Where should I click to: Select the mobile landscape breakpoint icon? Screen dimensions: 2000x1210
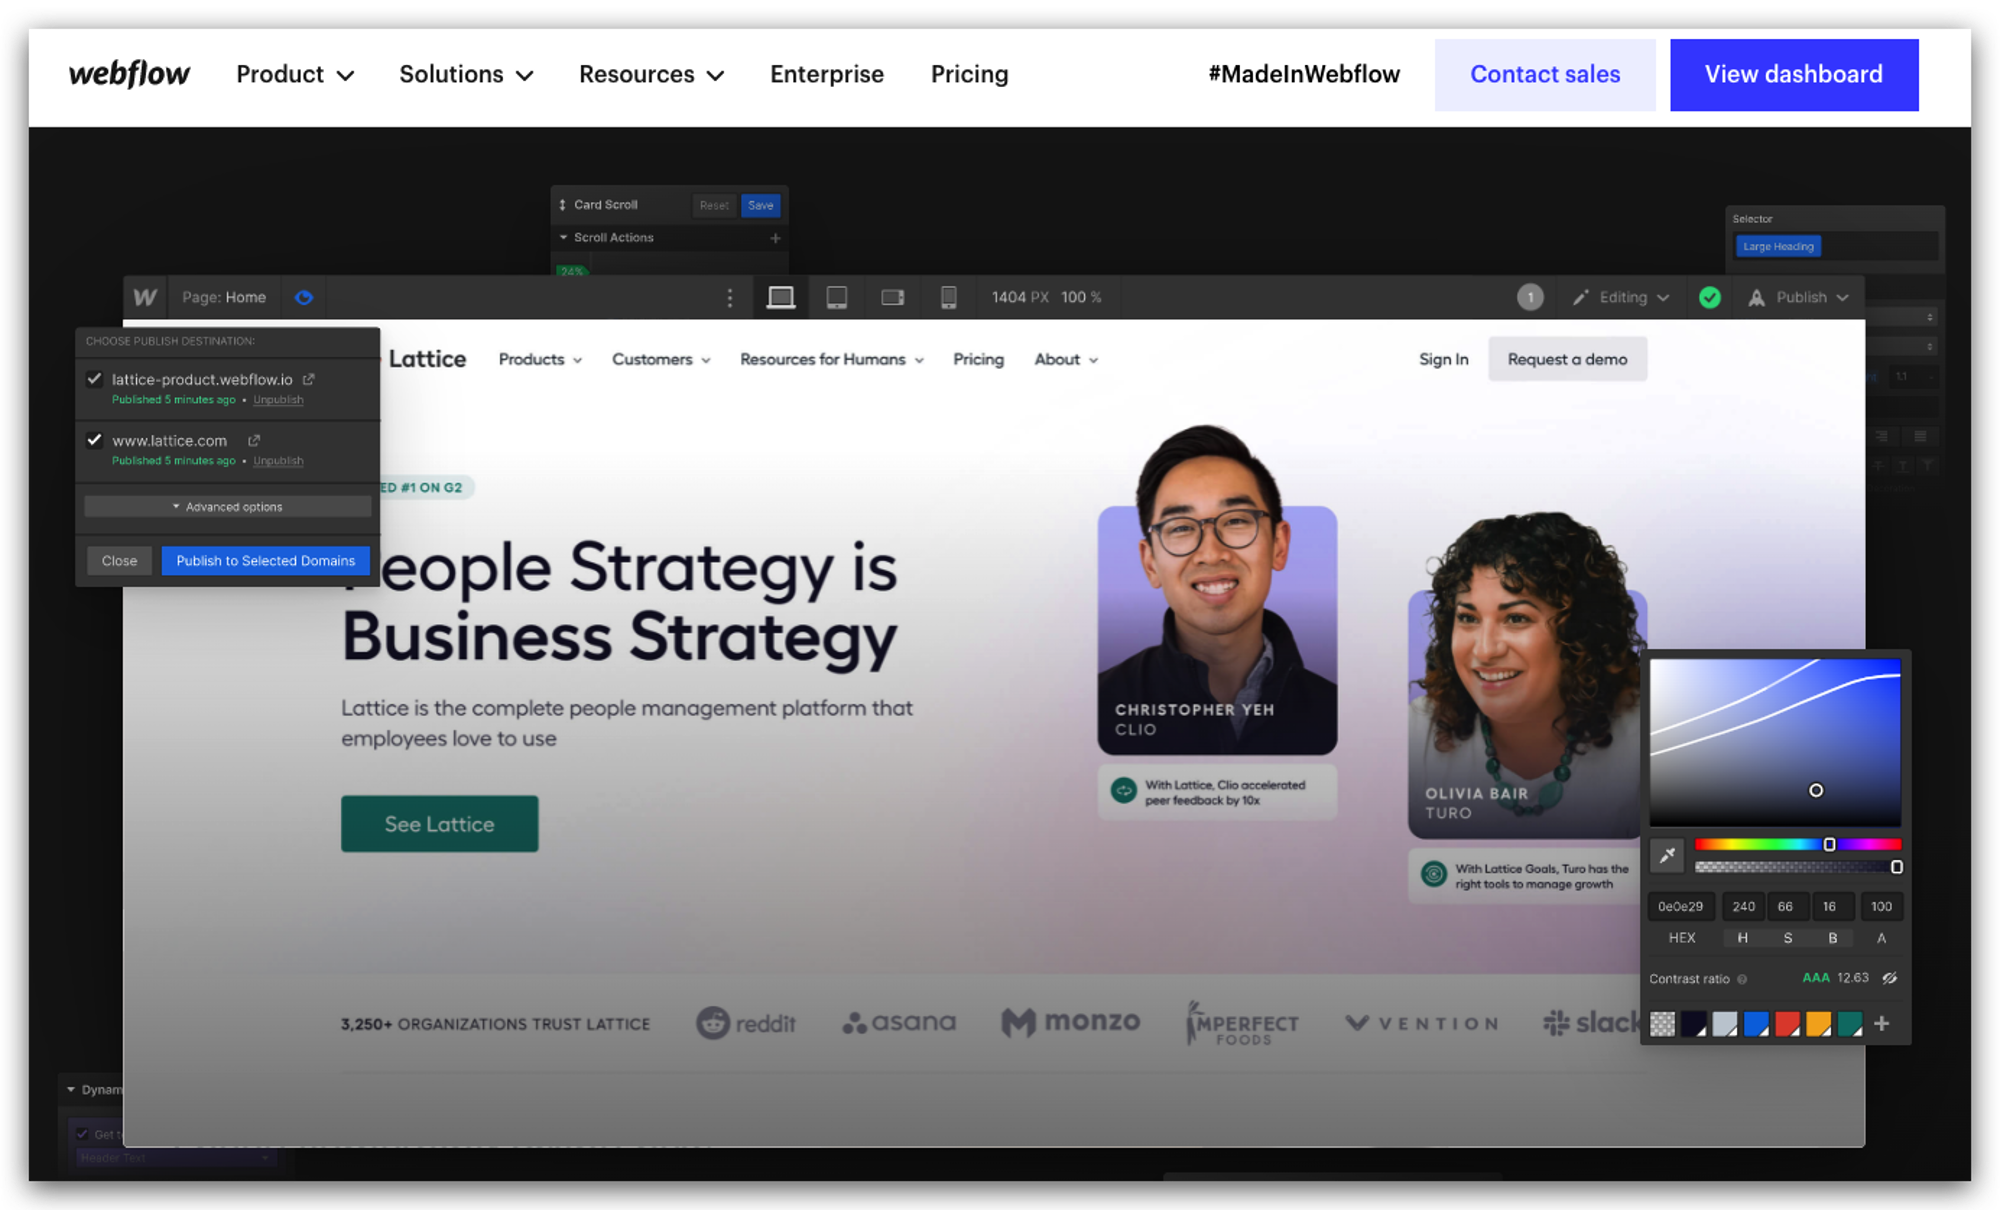click(892, 297)
